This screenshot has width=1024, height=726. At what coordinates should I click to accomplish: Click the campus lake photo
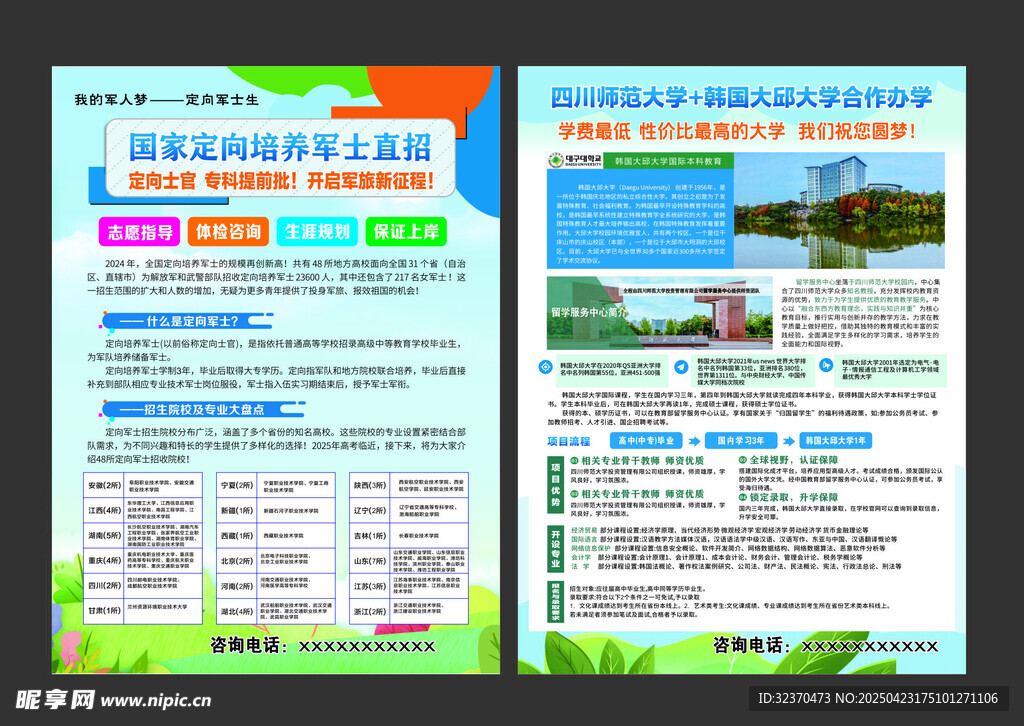[x=839, y=210]
